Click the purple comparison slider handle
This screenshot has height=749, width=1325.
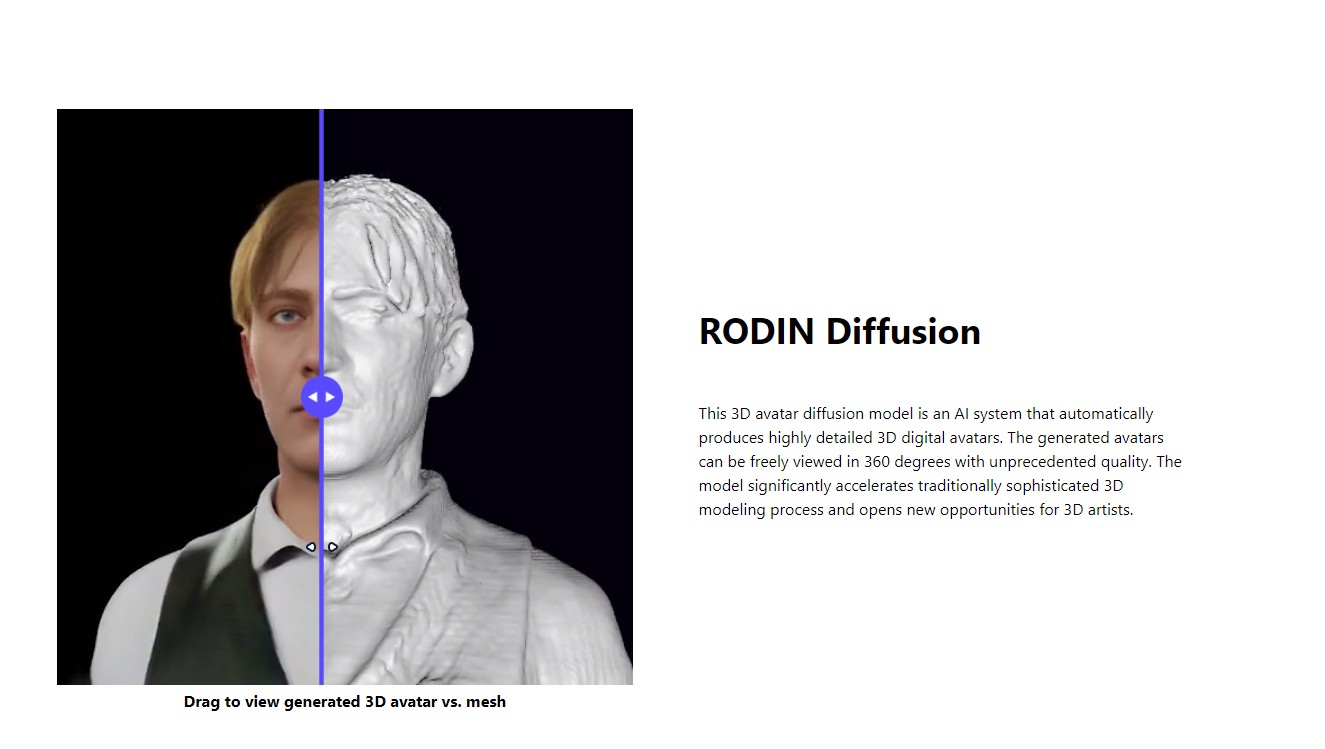pyautogui.click(x=322, y=397)
